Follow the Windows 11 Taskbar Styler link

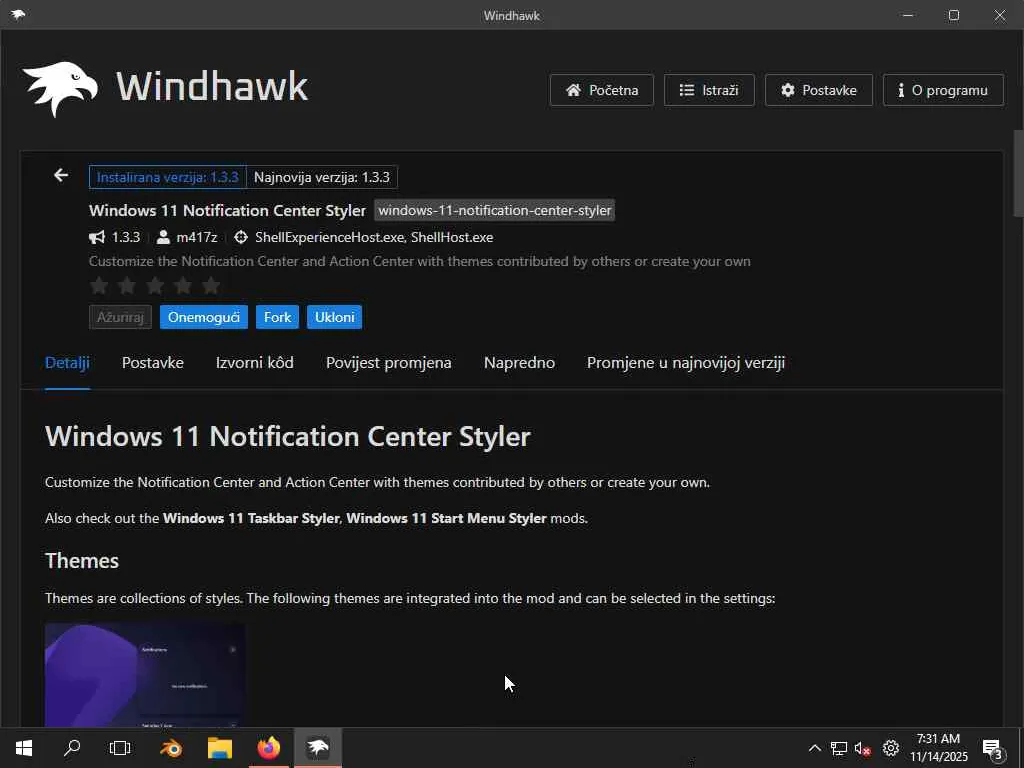tap(251, 518)
